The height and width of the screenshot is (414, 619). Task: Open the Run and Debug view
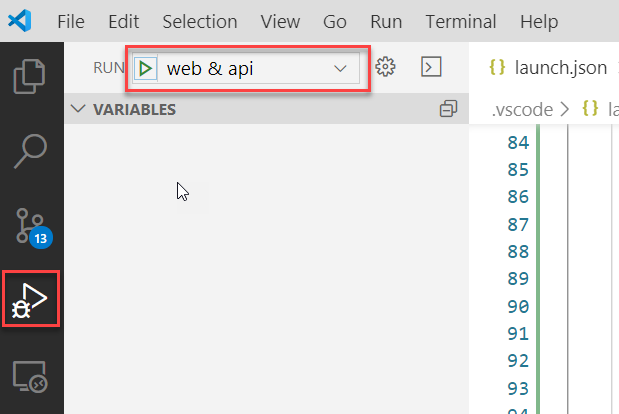(x=30, y=299)
